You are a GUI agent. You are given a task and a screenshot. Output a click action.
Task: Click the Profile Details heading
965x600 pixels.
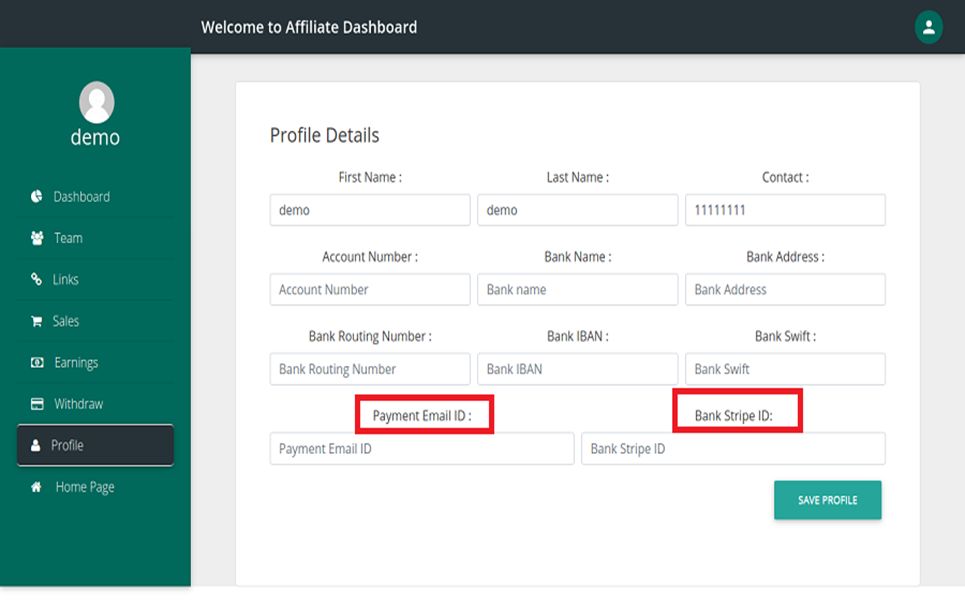324,135
